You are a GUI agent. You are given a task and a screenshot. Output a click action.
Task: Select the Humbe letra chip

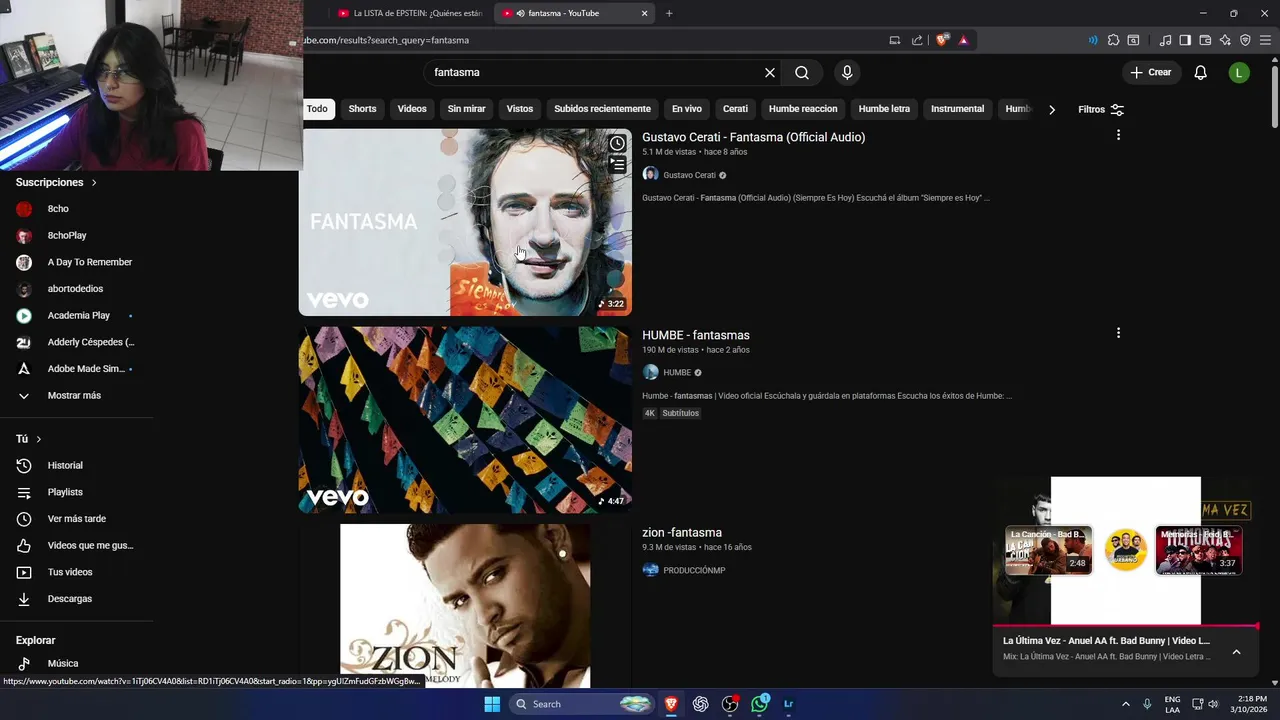coord(884,109)
